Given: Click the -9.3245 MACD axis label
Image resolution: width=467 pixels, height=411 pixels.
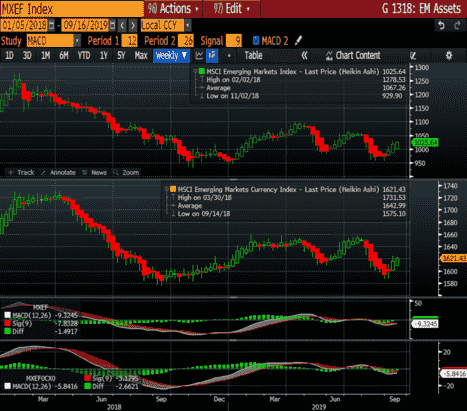Looking at the screenshot, I should click(425, 324).
